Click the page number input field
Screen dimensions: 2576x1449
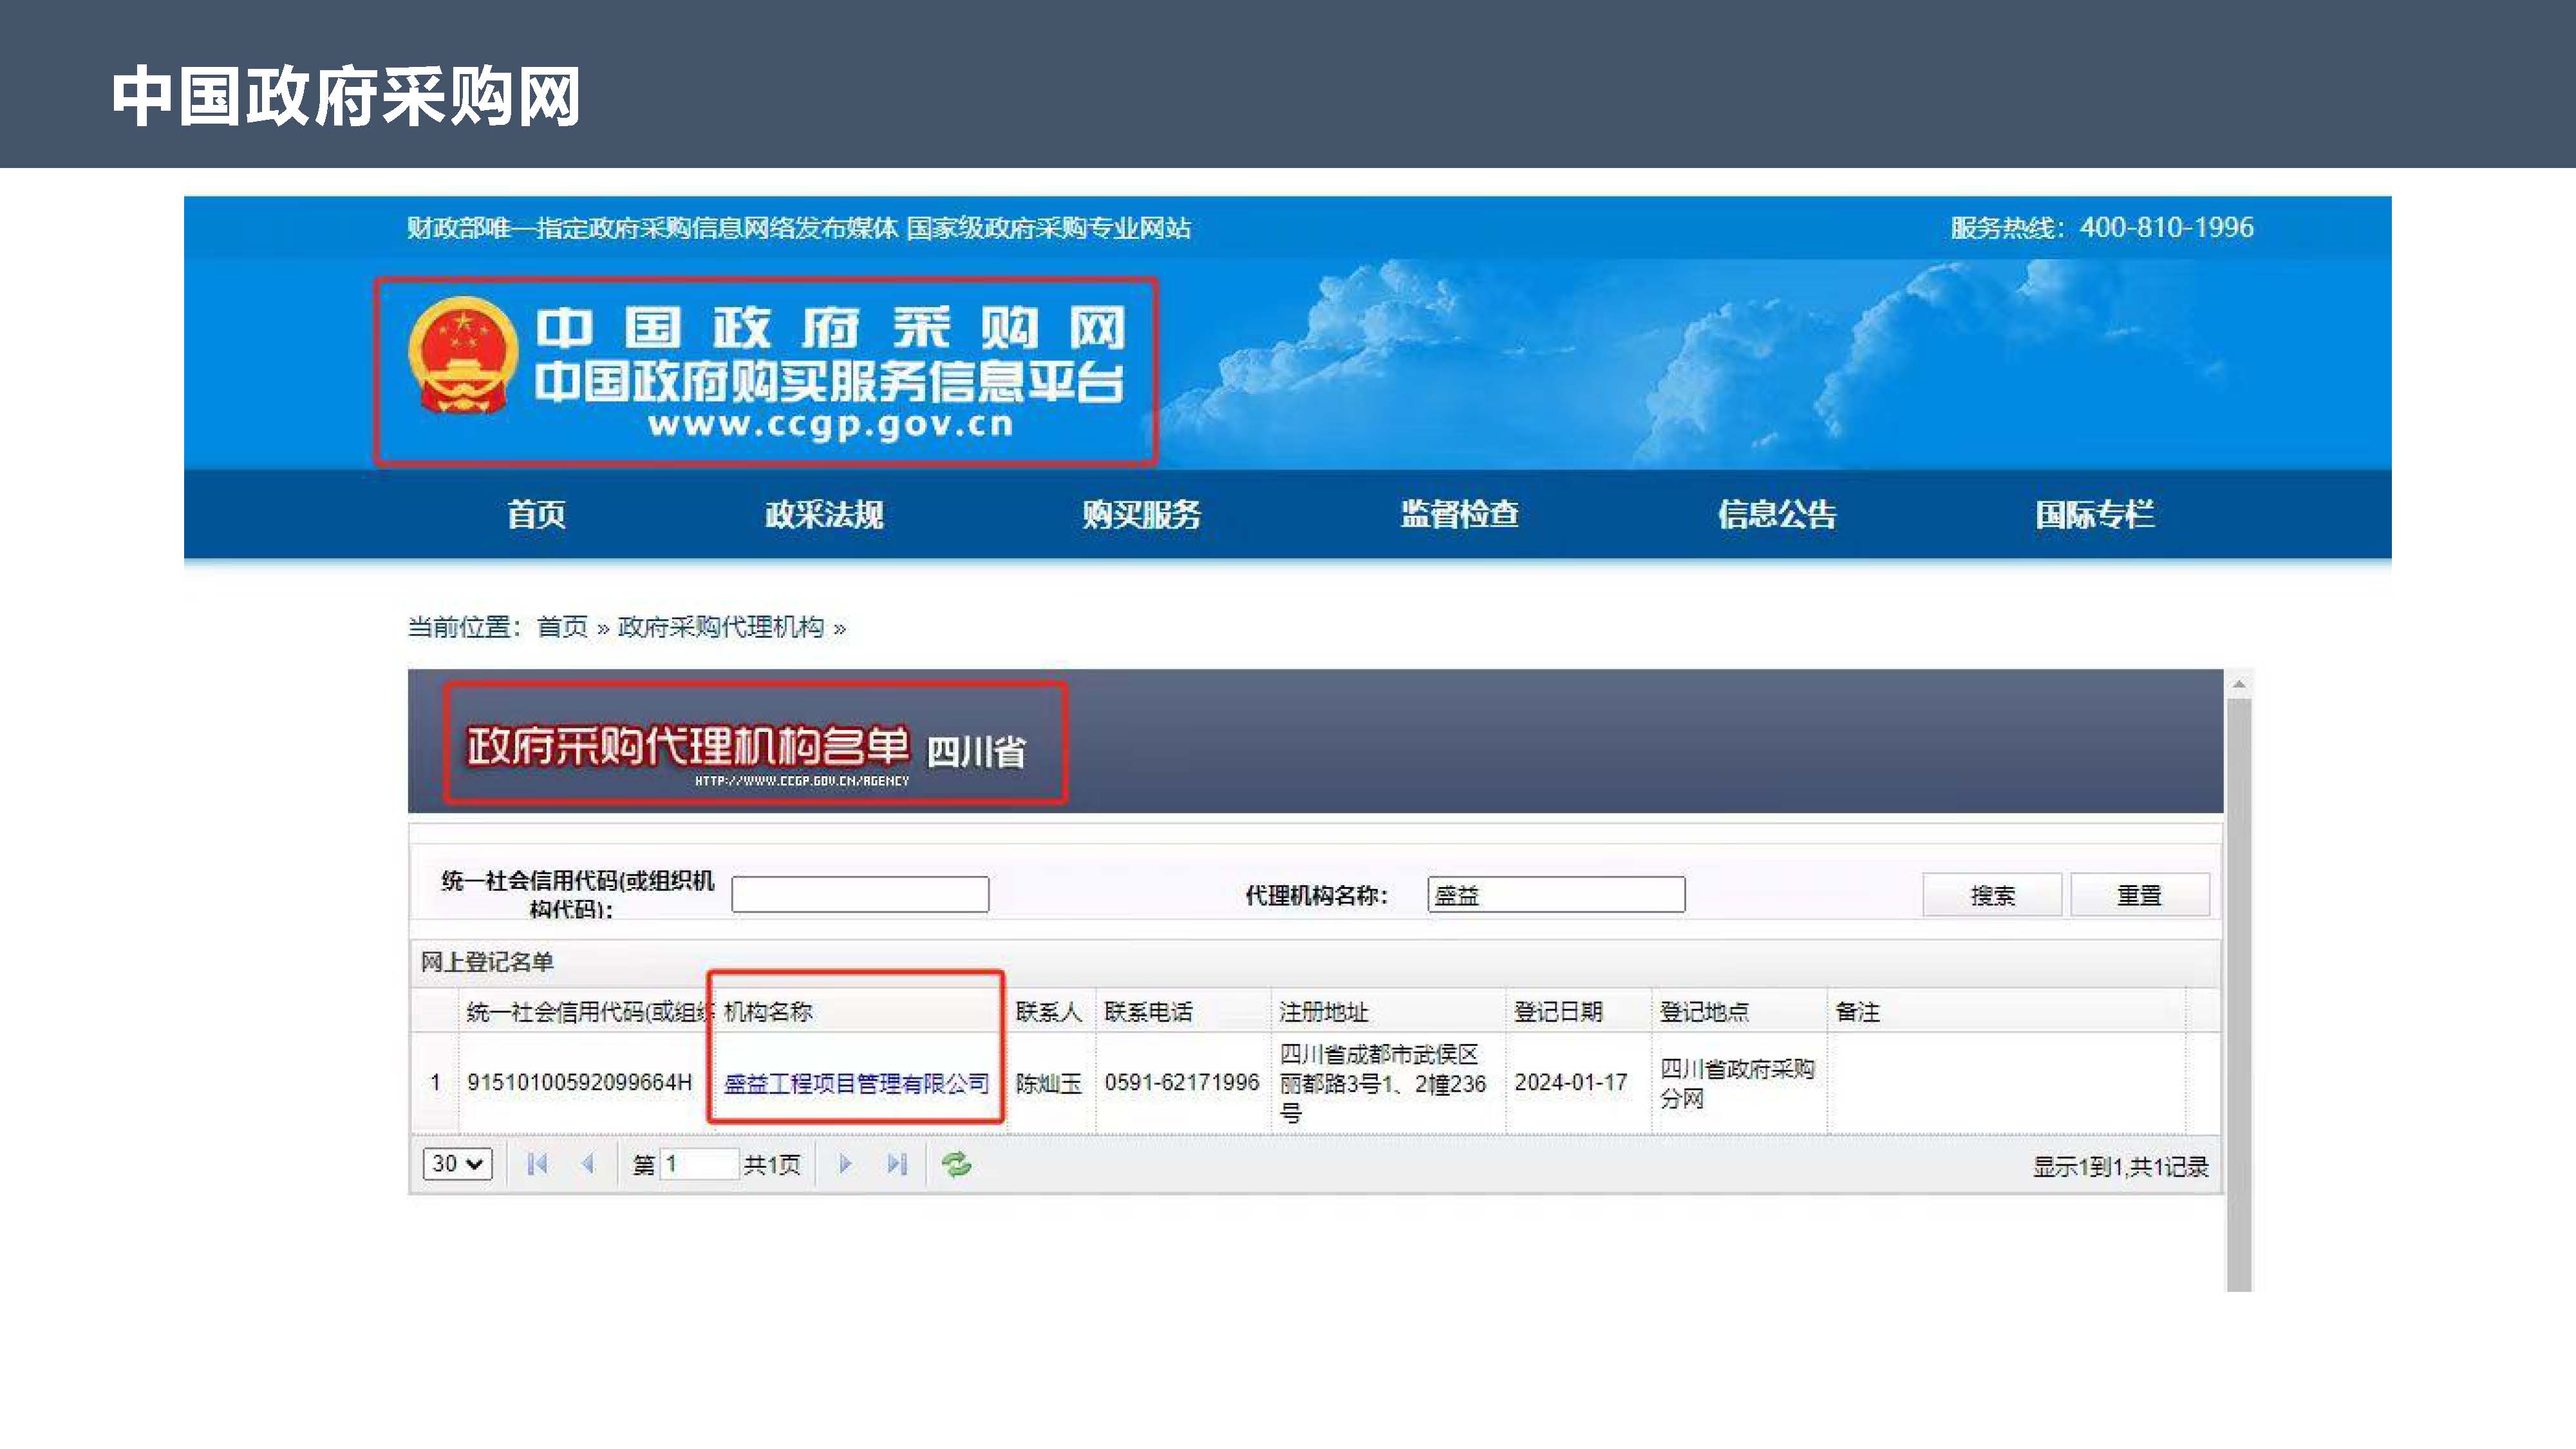point(699,1163)
